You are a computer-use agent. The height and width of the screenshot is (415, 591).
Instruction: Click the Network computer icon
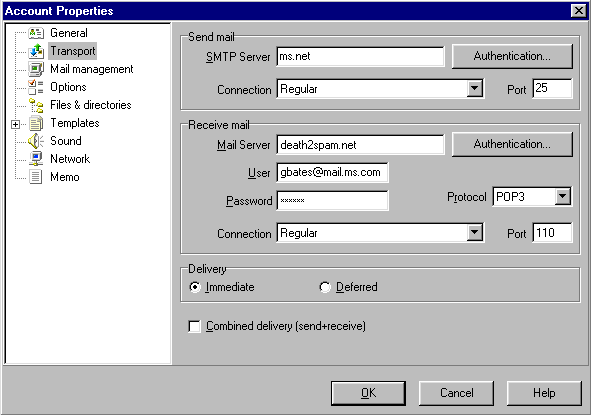[36, 159]
